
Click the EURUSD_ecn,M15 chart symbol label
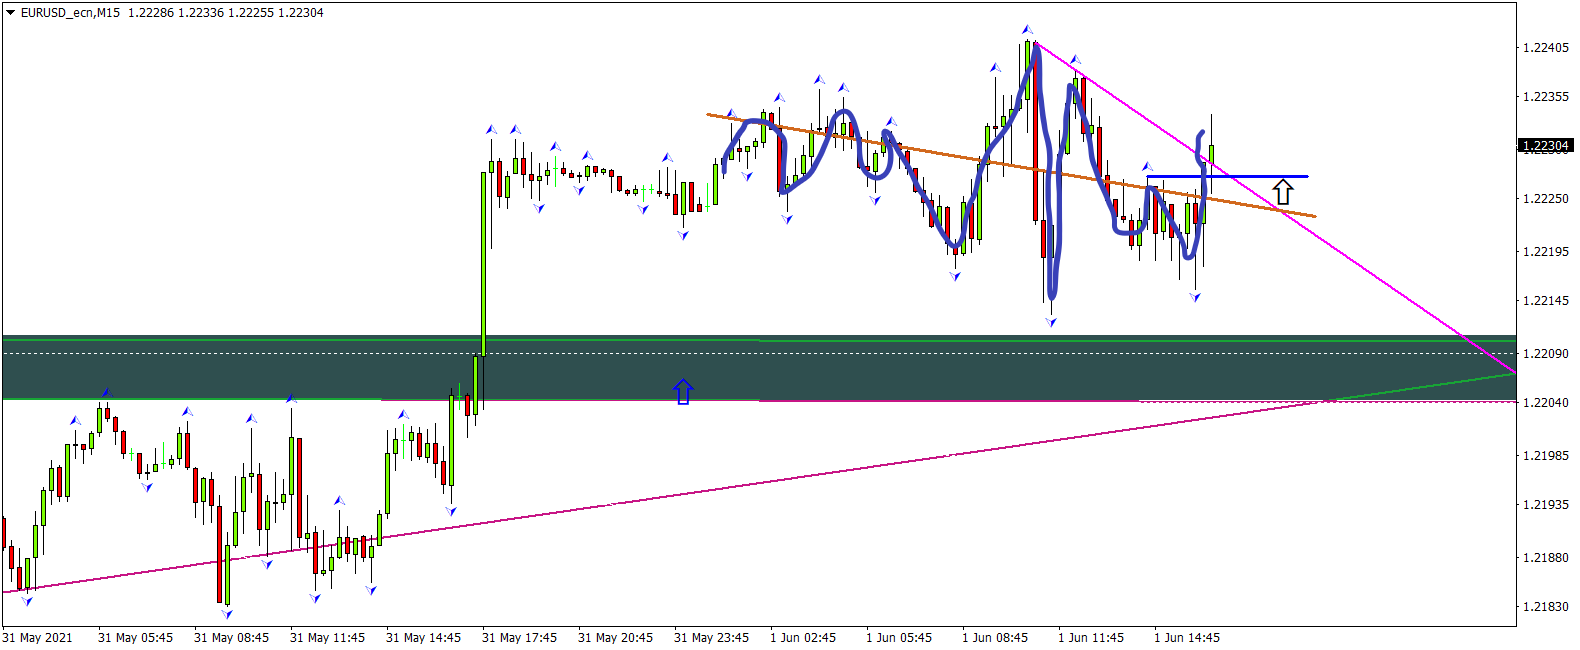[x=70, y=13]
